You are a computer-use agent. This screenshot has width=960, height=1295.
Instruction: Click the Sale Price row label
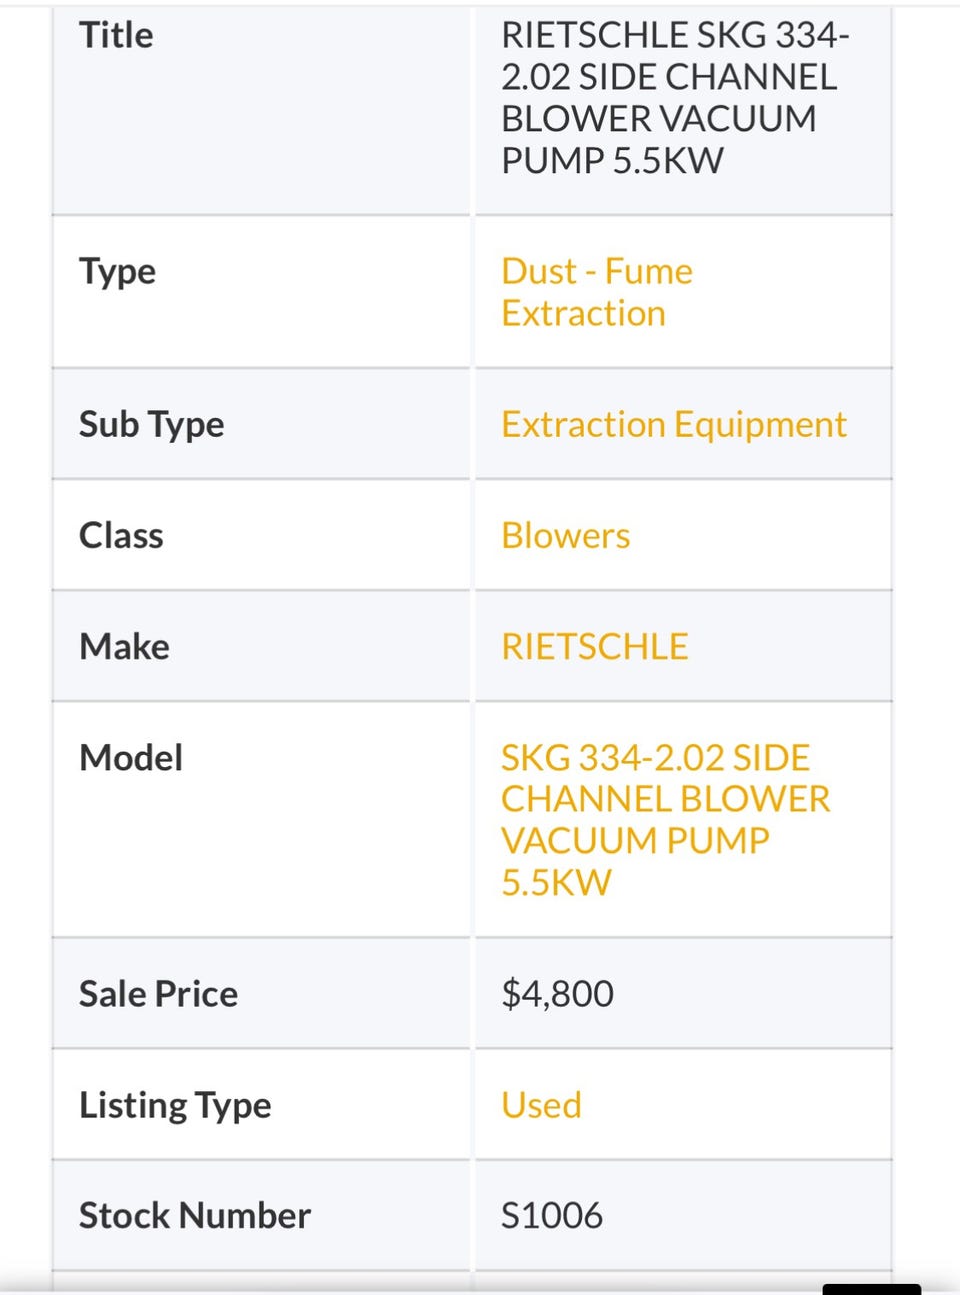(x=158, y=994)
